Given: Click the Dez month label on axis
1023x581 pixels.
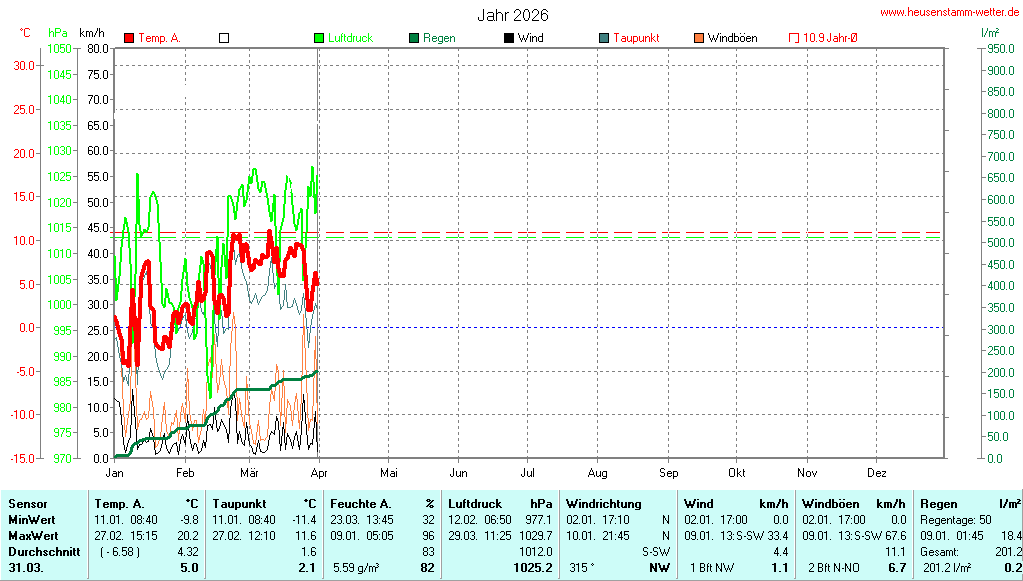Looking at the screenshot, I should click(x=877, y=472).
